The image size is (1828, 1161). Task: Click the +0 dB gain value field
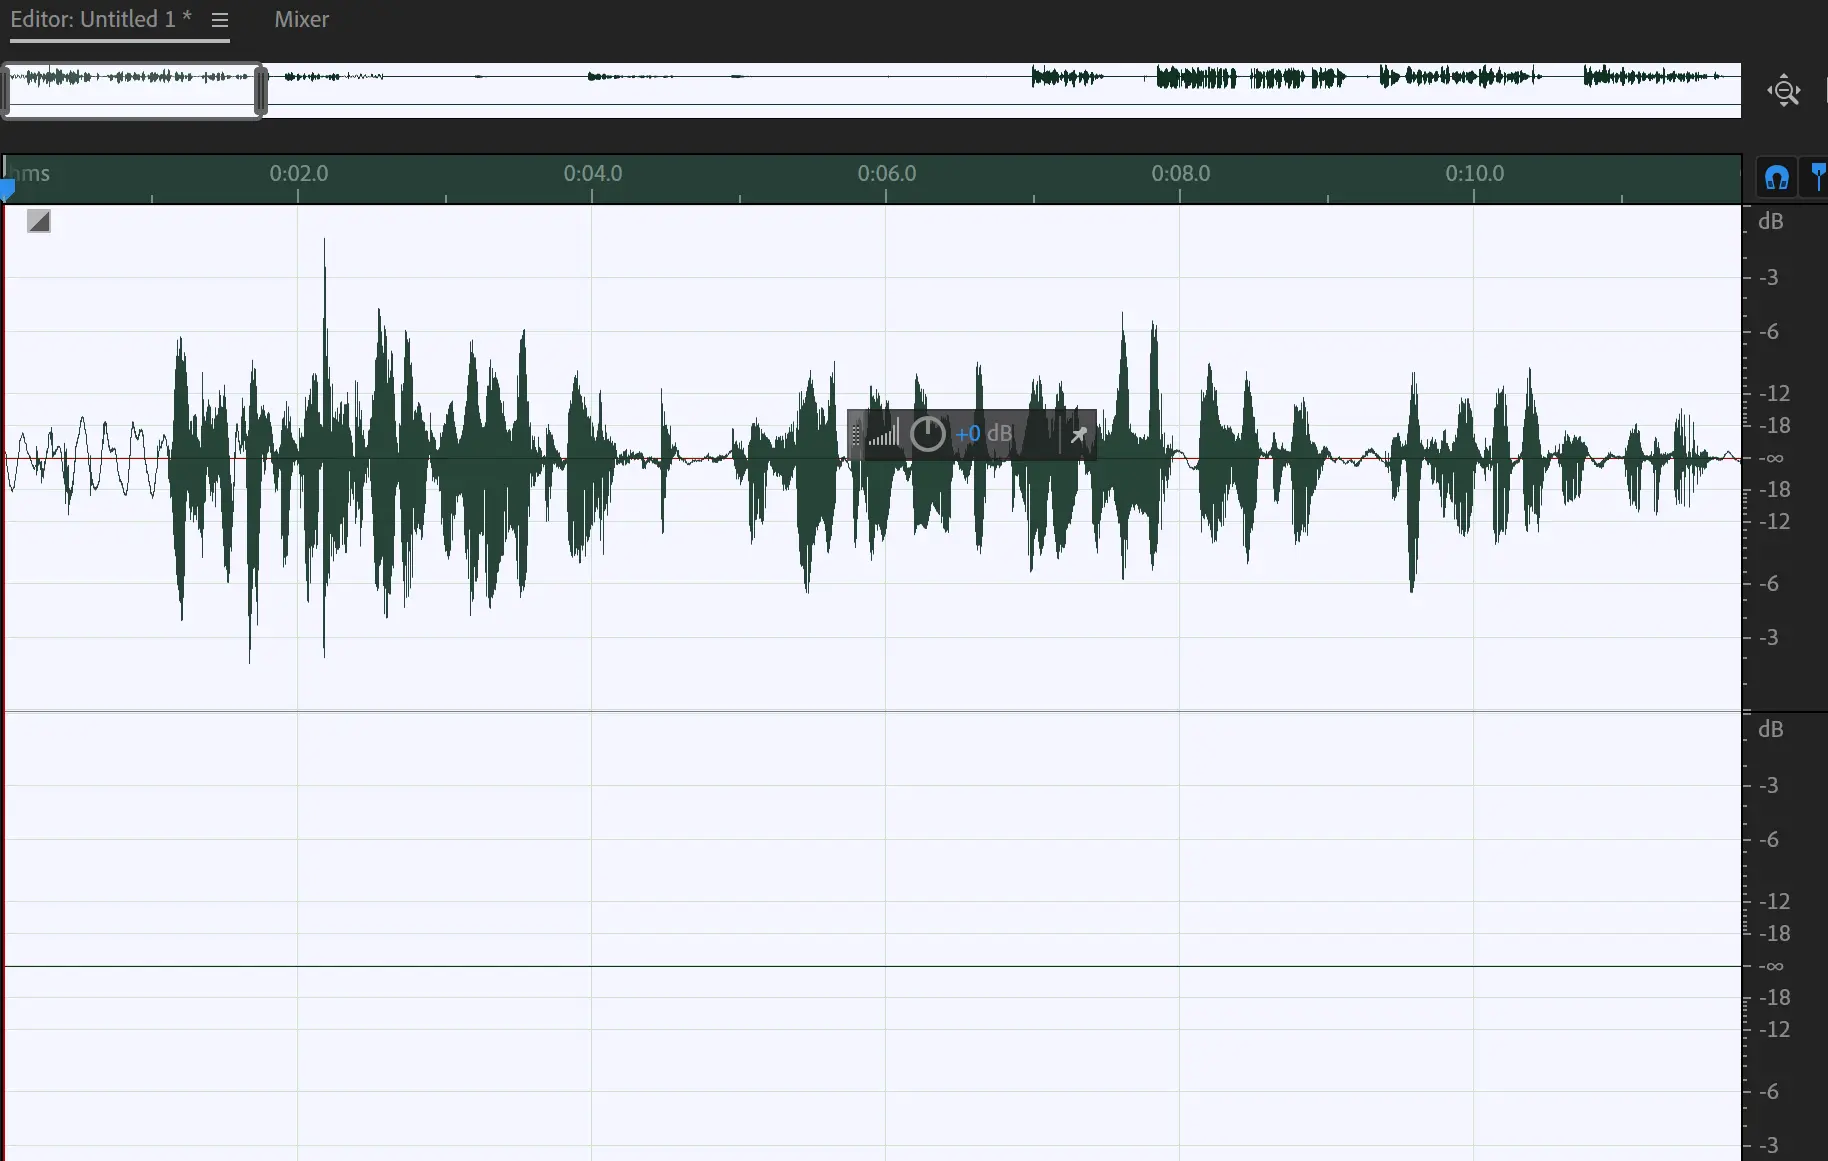tap(968, 434)
